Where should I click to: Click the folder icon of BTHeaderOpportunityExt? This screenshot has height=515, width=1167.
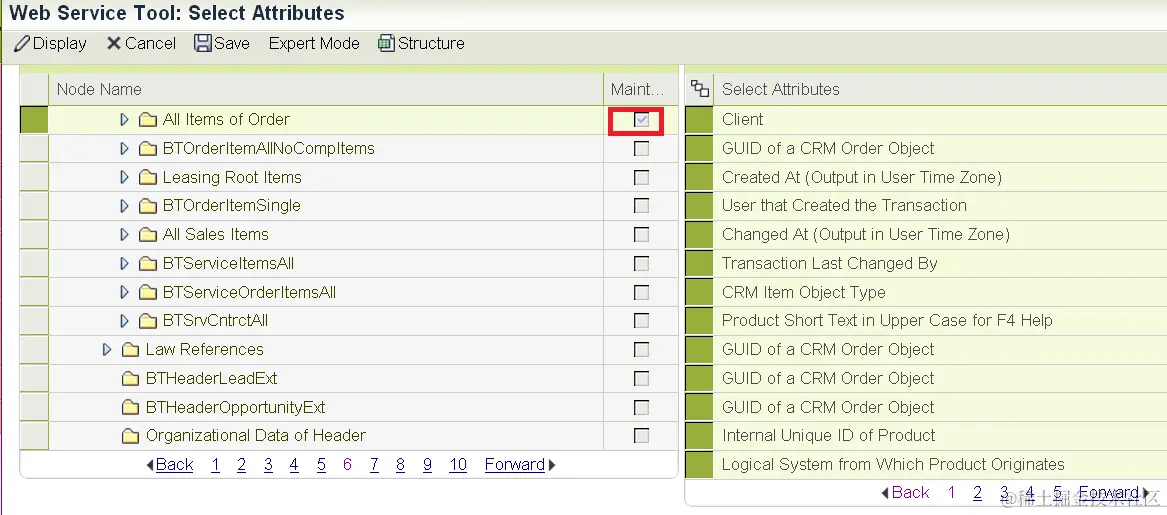[131, 408]
